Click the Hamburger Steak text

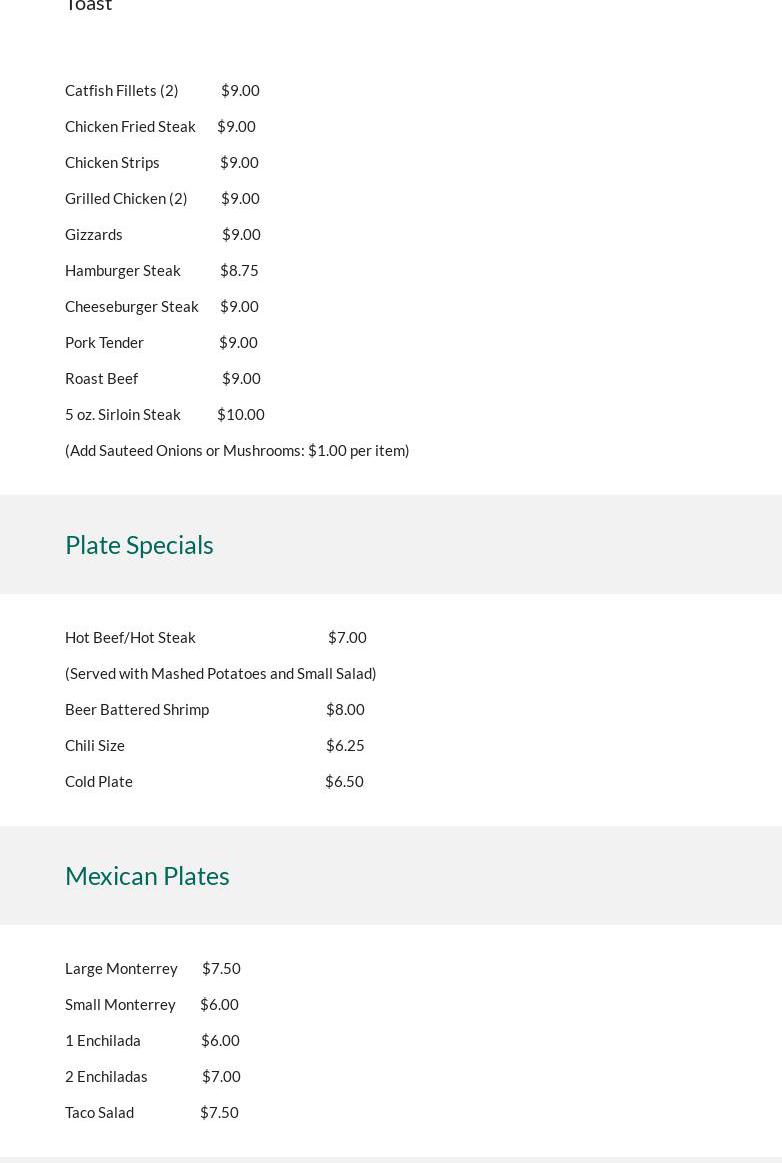tap(123, 271)
